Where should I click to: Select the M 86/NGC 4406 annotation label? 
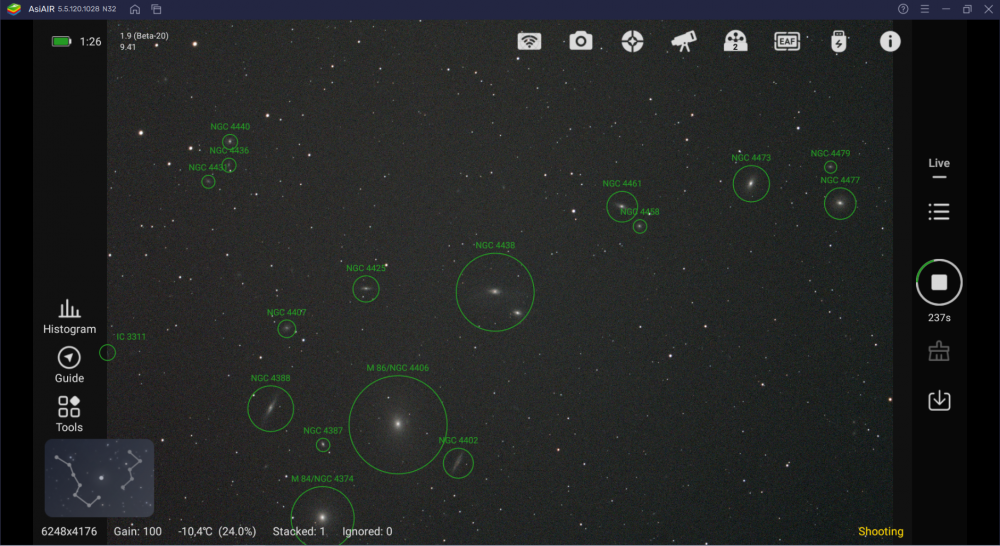click(397, 368)
